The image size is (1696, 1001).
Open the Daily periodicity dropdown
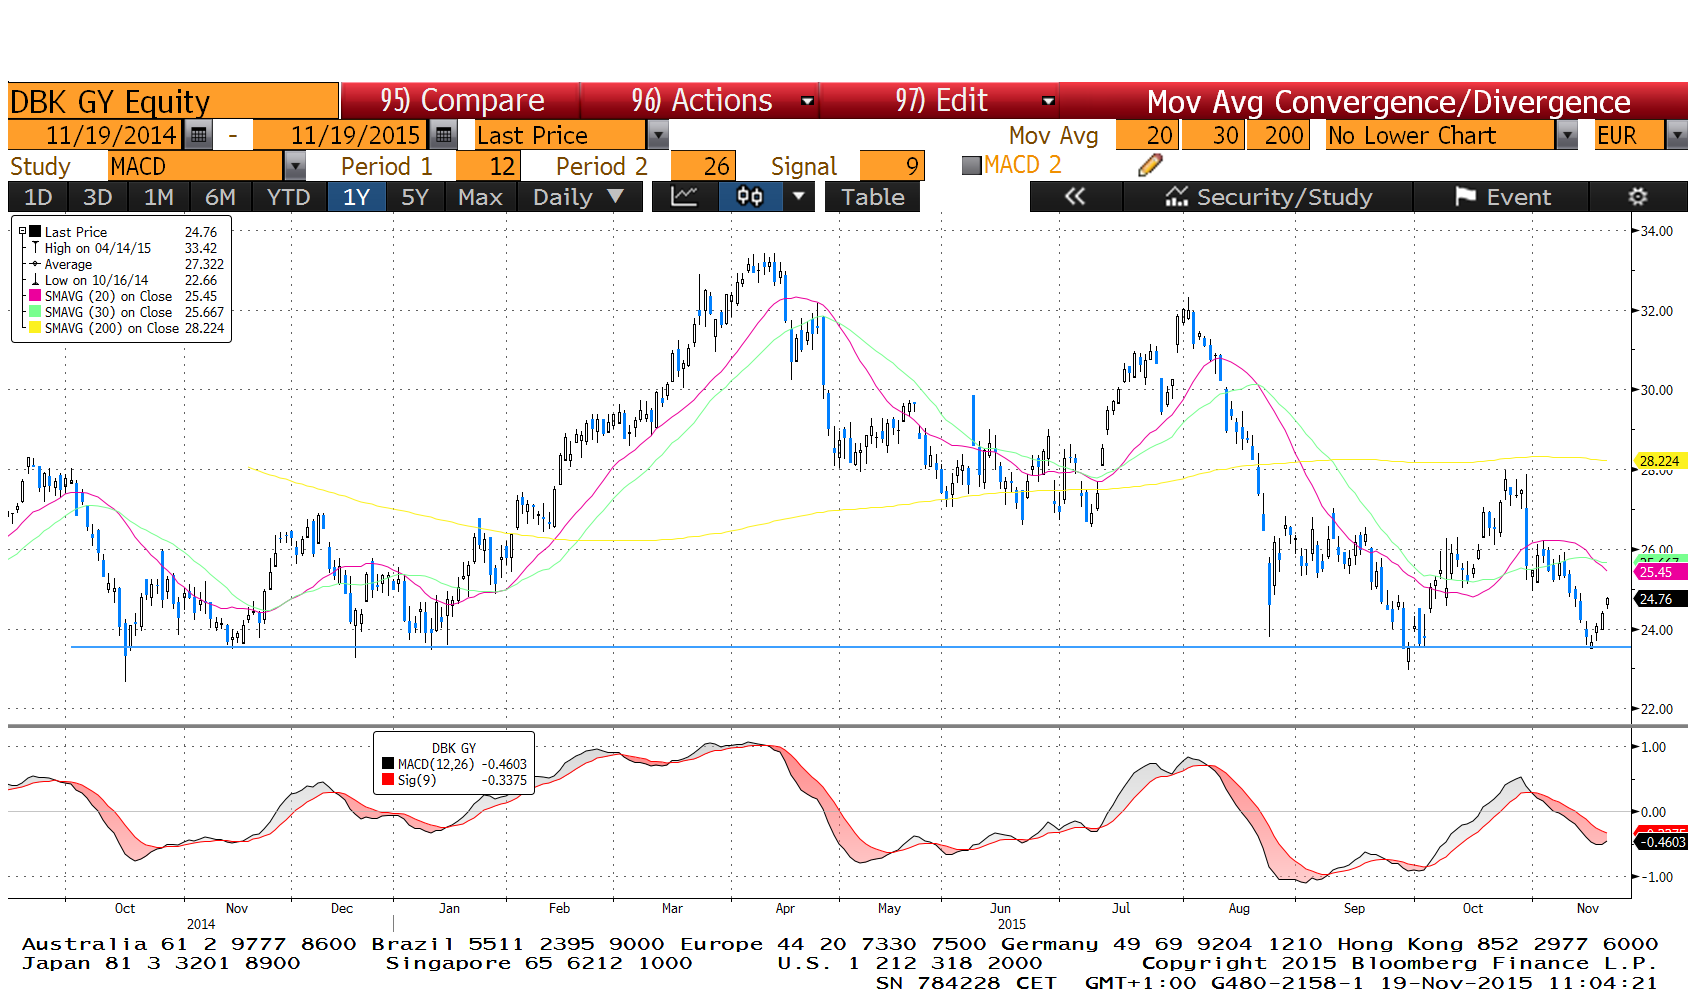[x=578, y=197]
